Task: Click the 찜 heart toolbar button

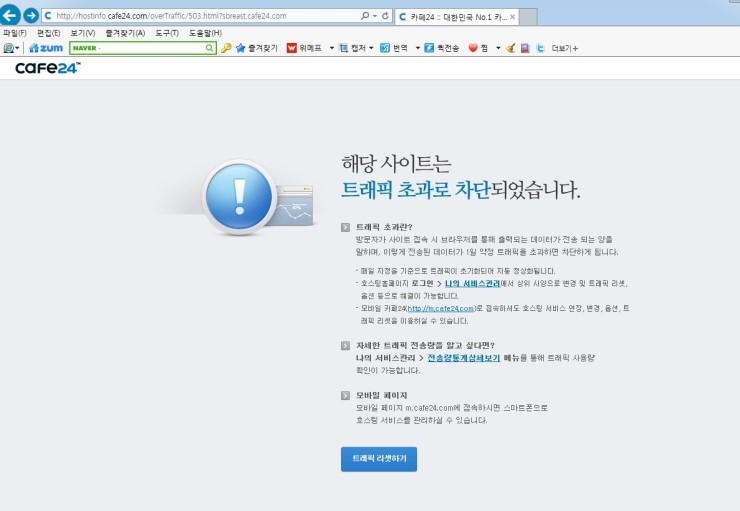Action: [x=478, y=48]
